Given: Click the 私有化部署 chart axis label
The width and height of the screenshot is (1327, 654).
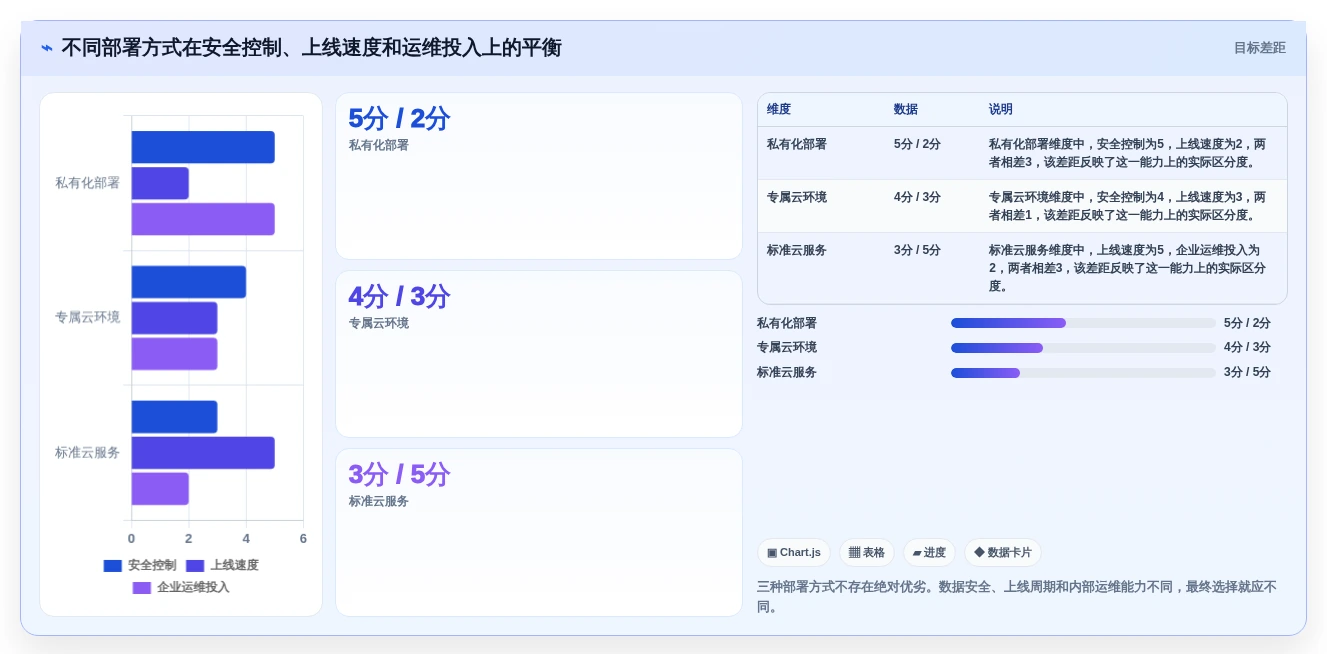Looking at the screenshot, I should (x=88, y=183).
